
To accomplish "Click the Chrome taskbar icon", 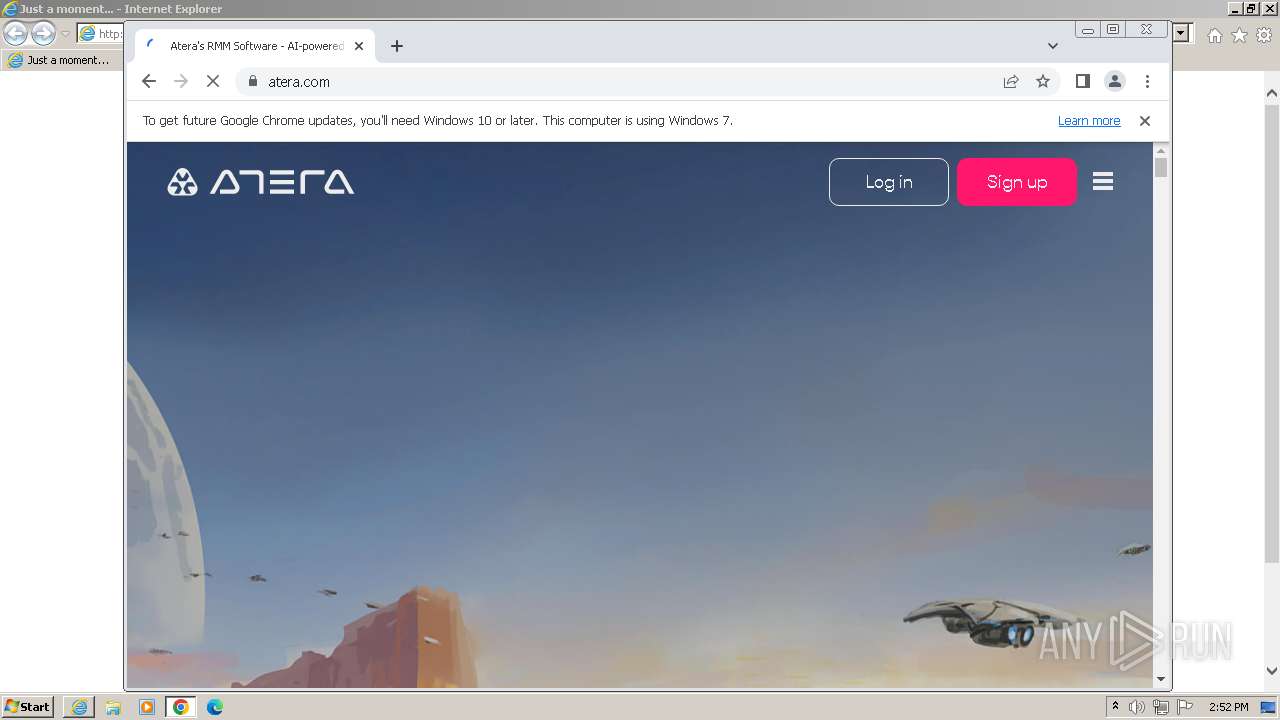I will point(181,707).
